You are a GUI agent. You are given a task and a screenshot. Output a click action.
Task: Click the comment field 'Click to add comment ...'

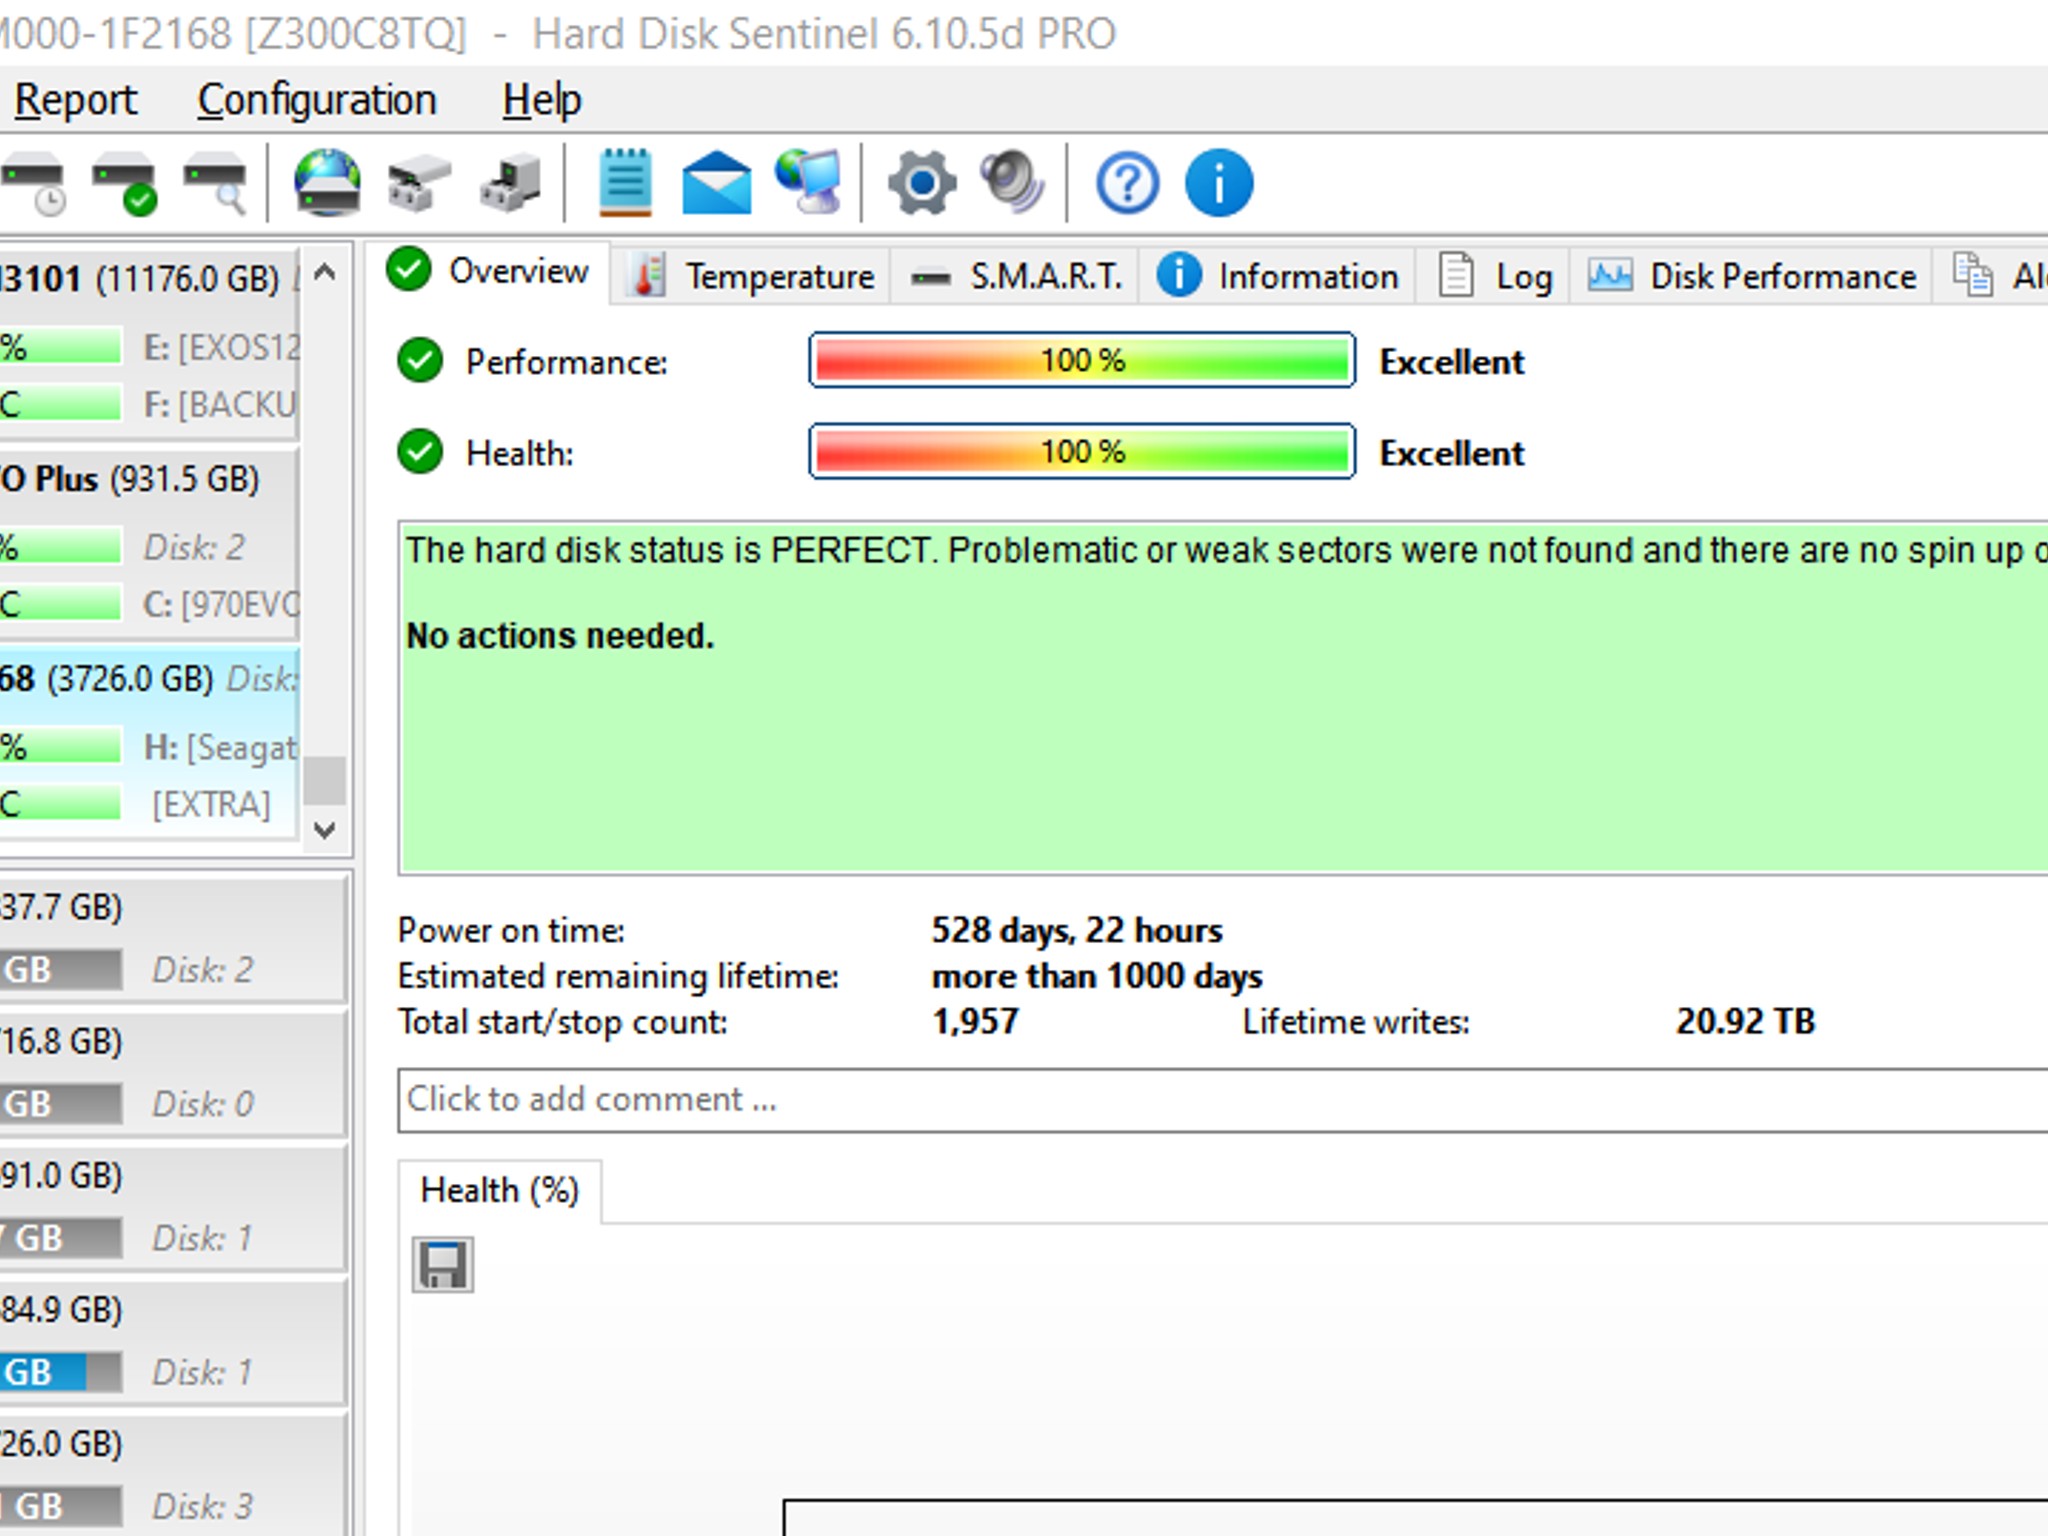tap(1222, 1100)
